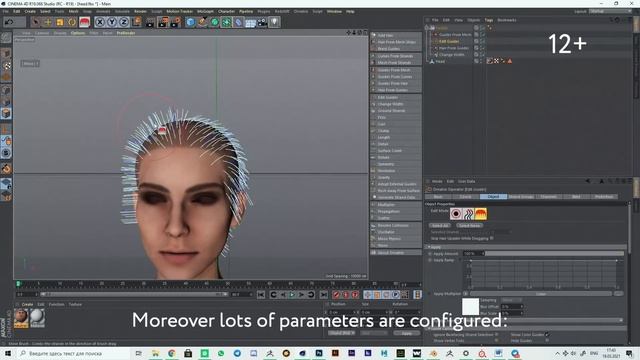Click the white texture preview swatch
This screenshot has width=640, height=360.
pyautogui.click(x=470, y=307)
